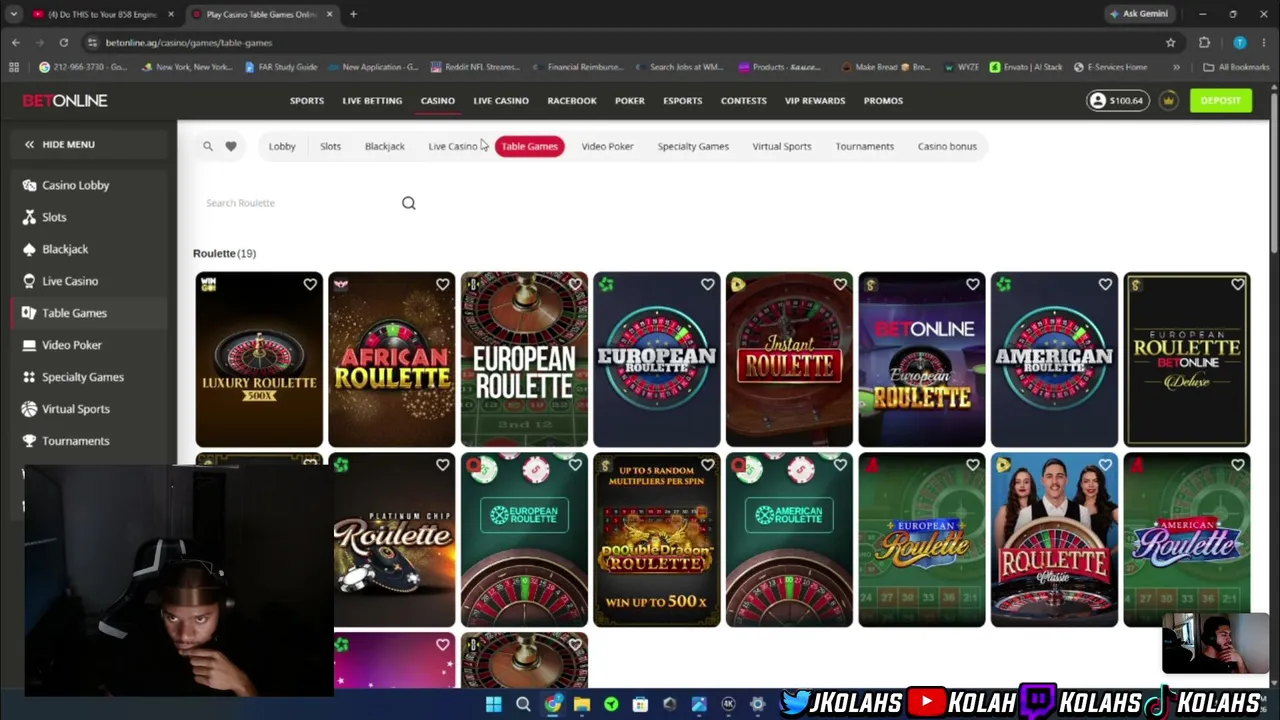Open the FAR Study Guide bookmark
Image resolution: width=1280 pixels, height=720 pixels.
(x=281, y=67)
